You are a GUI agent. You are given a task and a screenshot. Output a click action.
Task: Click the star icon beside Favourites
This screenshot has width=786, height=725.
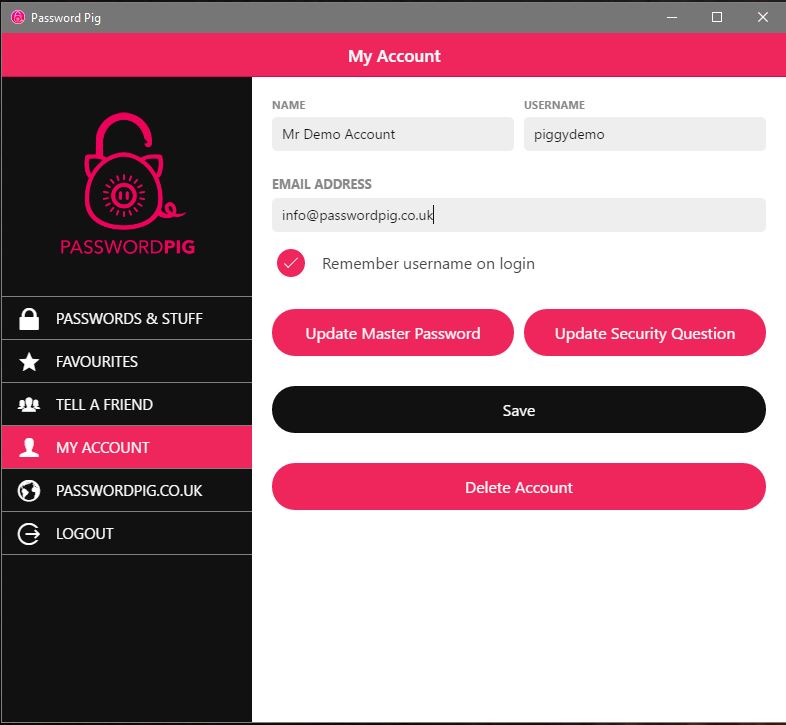(29, 361)
